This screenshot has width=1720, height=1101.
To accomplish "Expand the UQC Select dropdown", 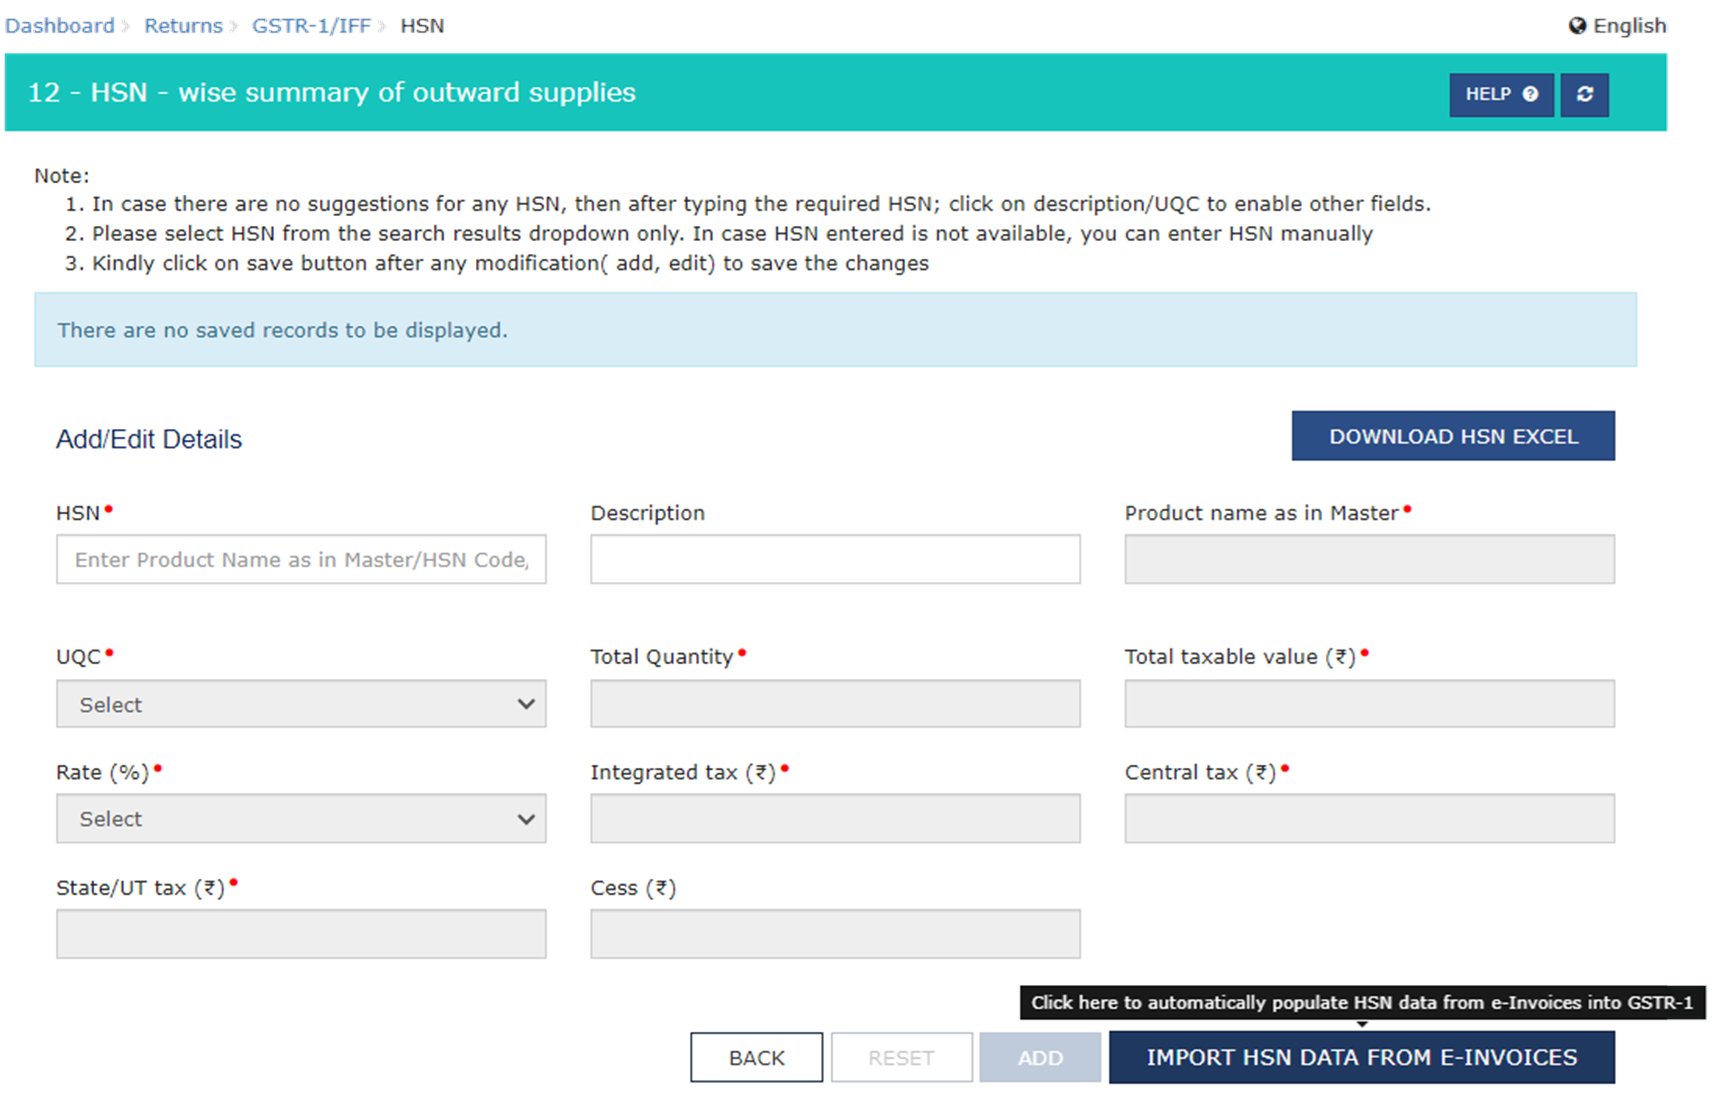I will click(301, 704).
